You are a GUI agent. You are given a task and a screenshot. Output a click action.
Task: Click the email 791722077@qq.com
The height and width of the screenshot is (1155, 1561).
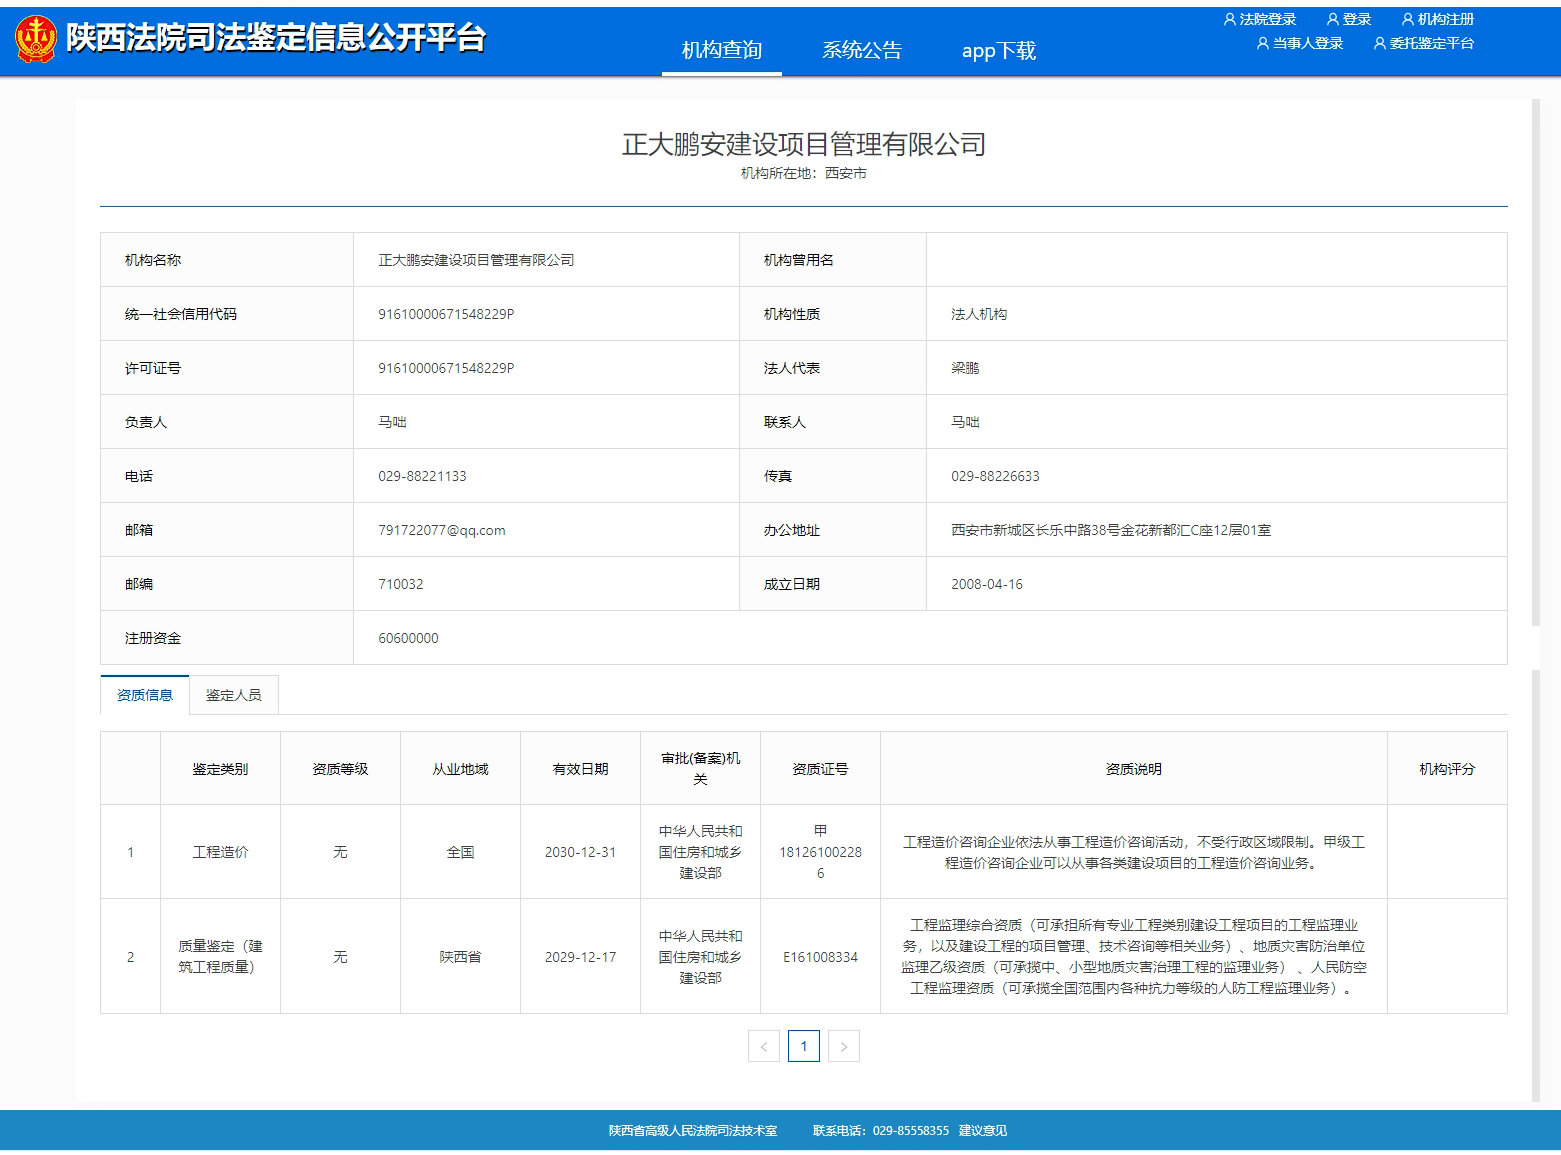pyautogui.click(x=441, y=530)
